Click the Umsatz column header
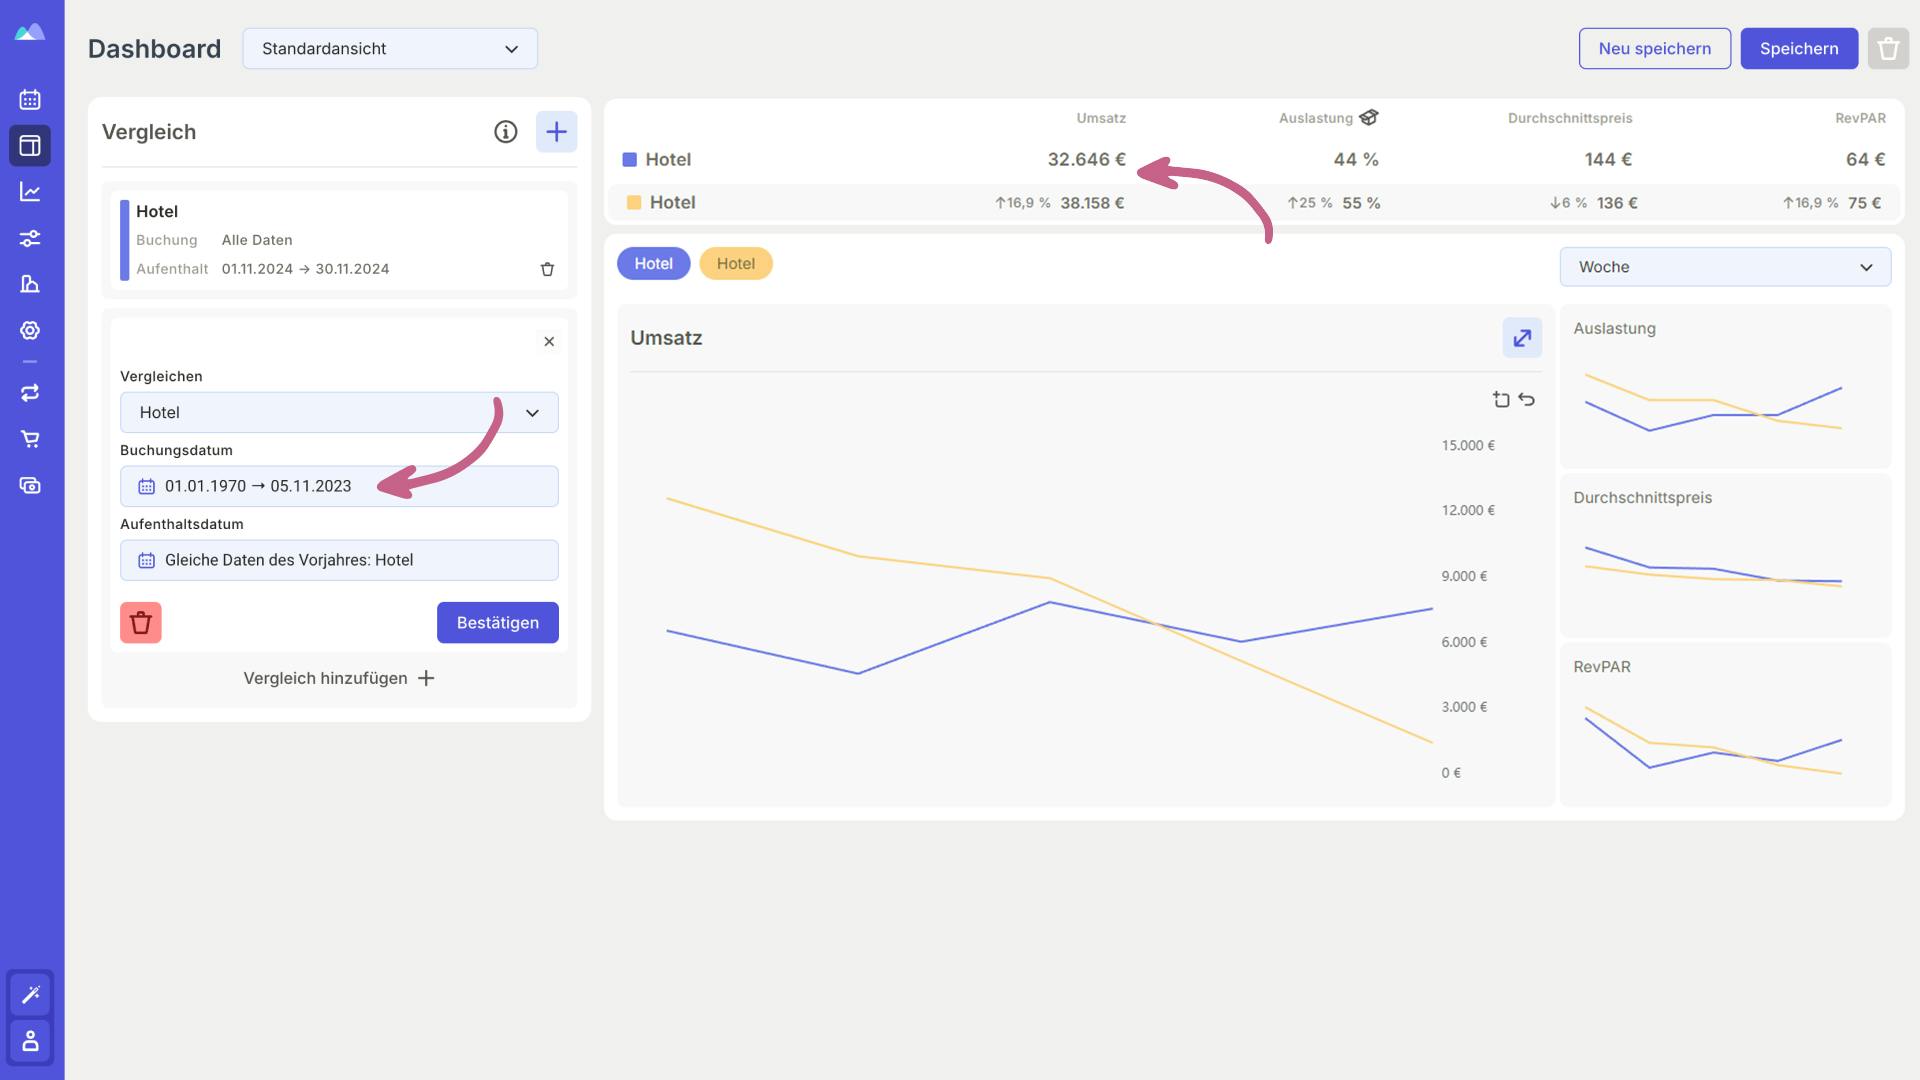 [1101, 118]
